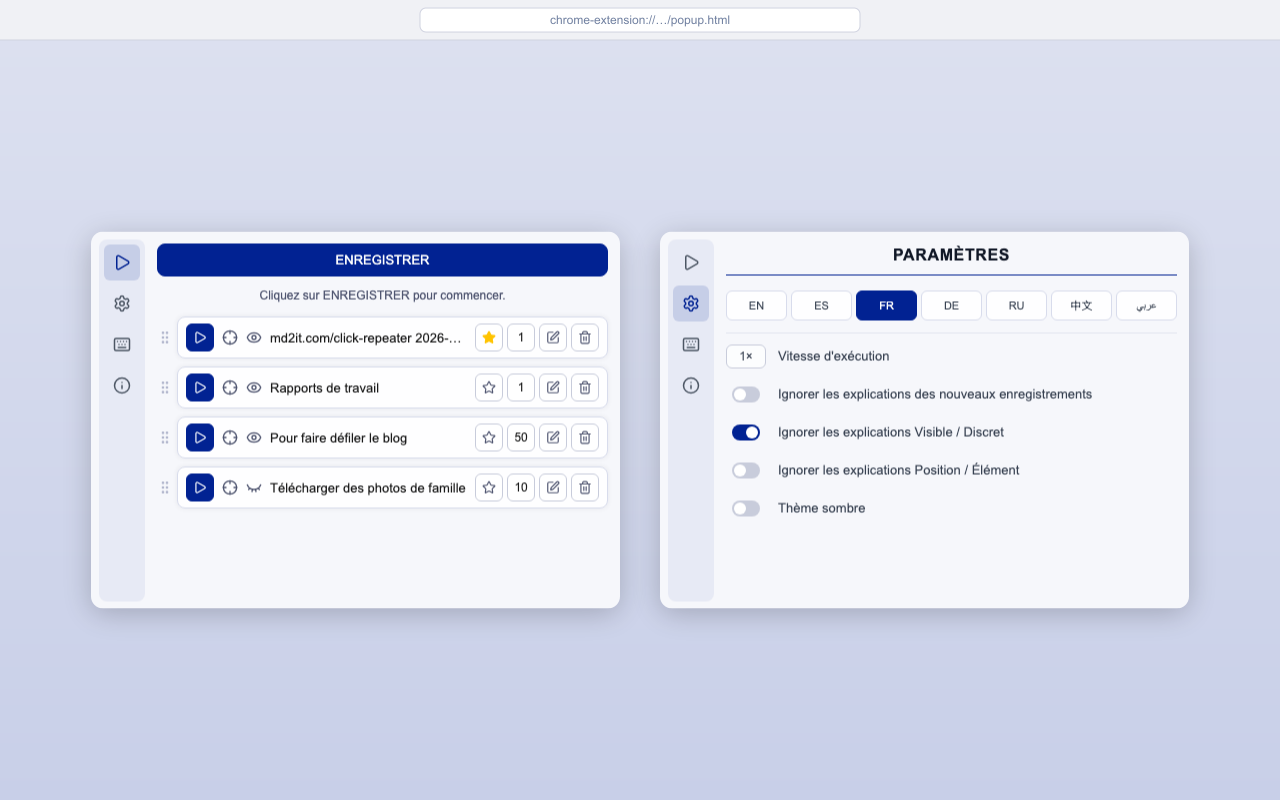Delete the md2it.com/click-repeater recording

(x=585, y=338)
